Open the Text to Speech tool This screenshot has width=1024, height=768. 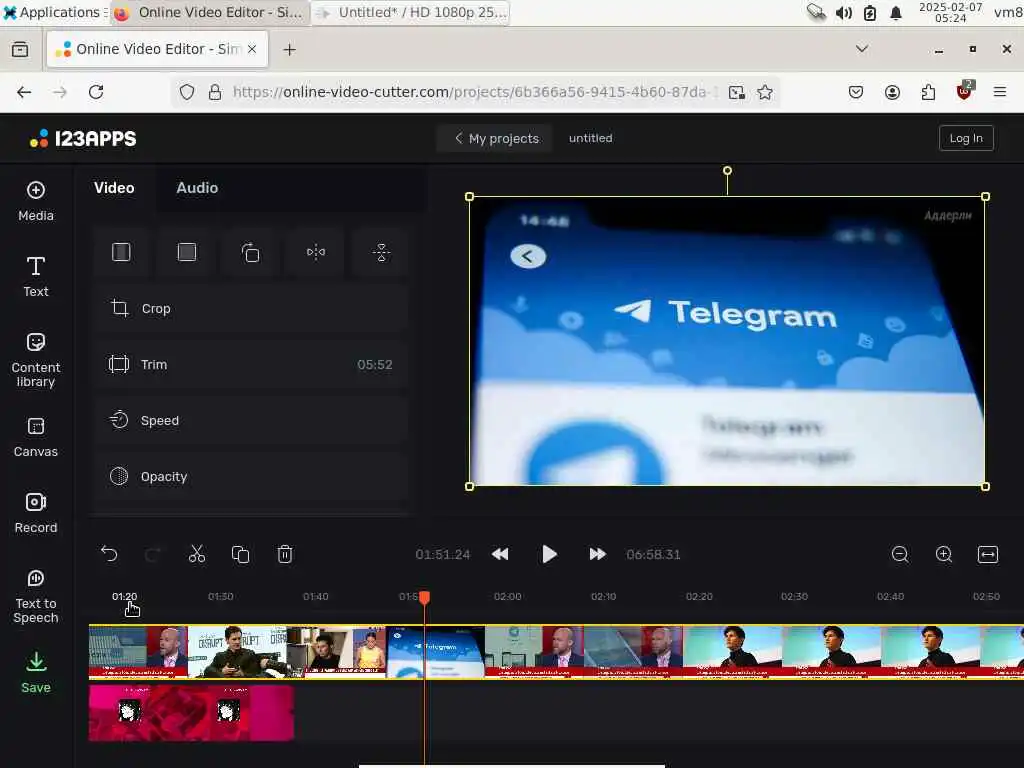pyautogui.click(x=36, y=596)
